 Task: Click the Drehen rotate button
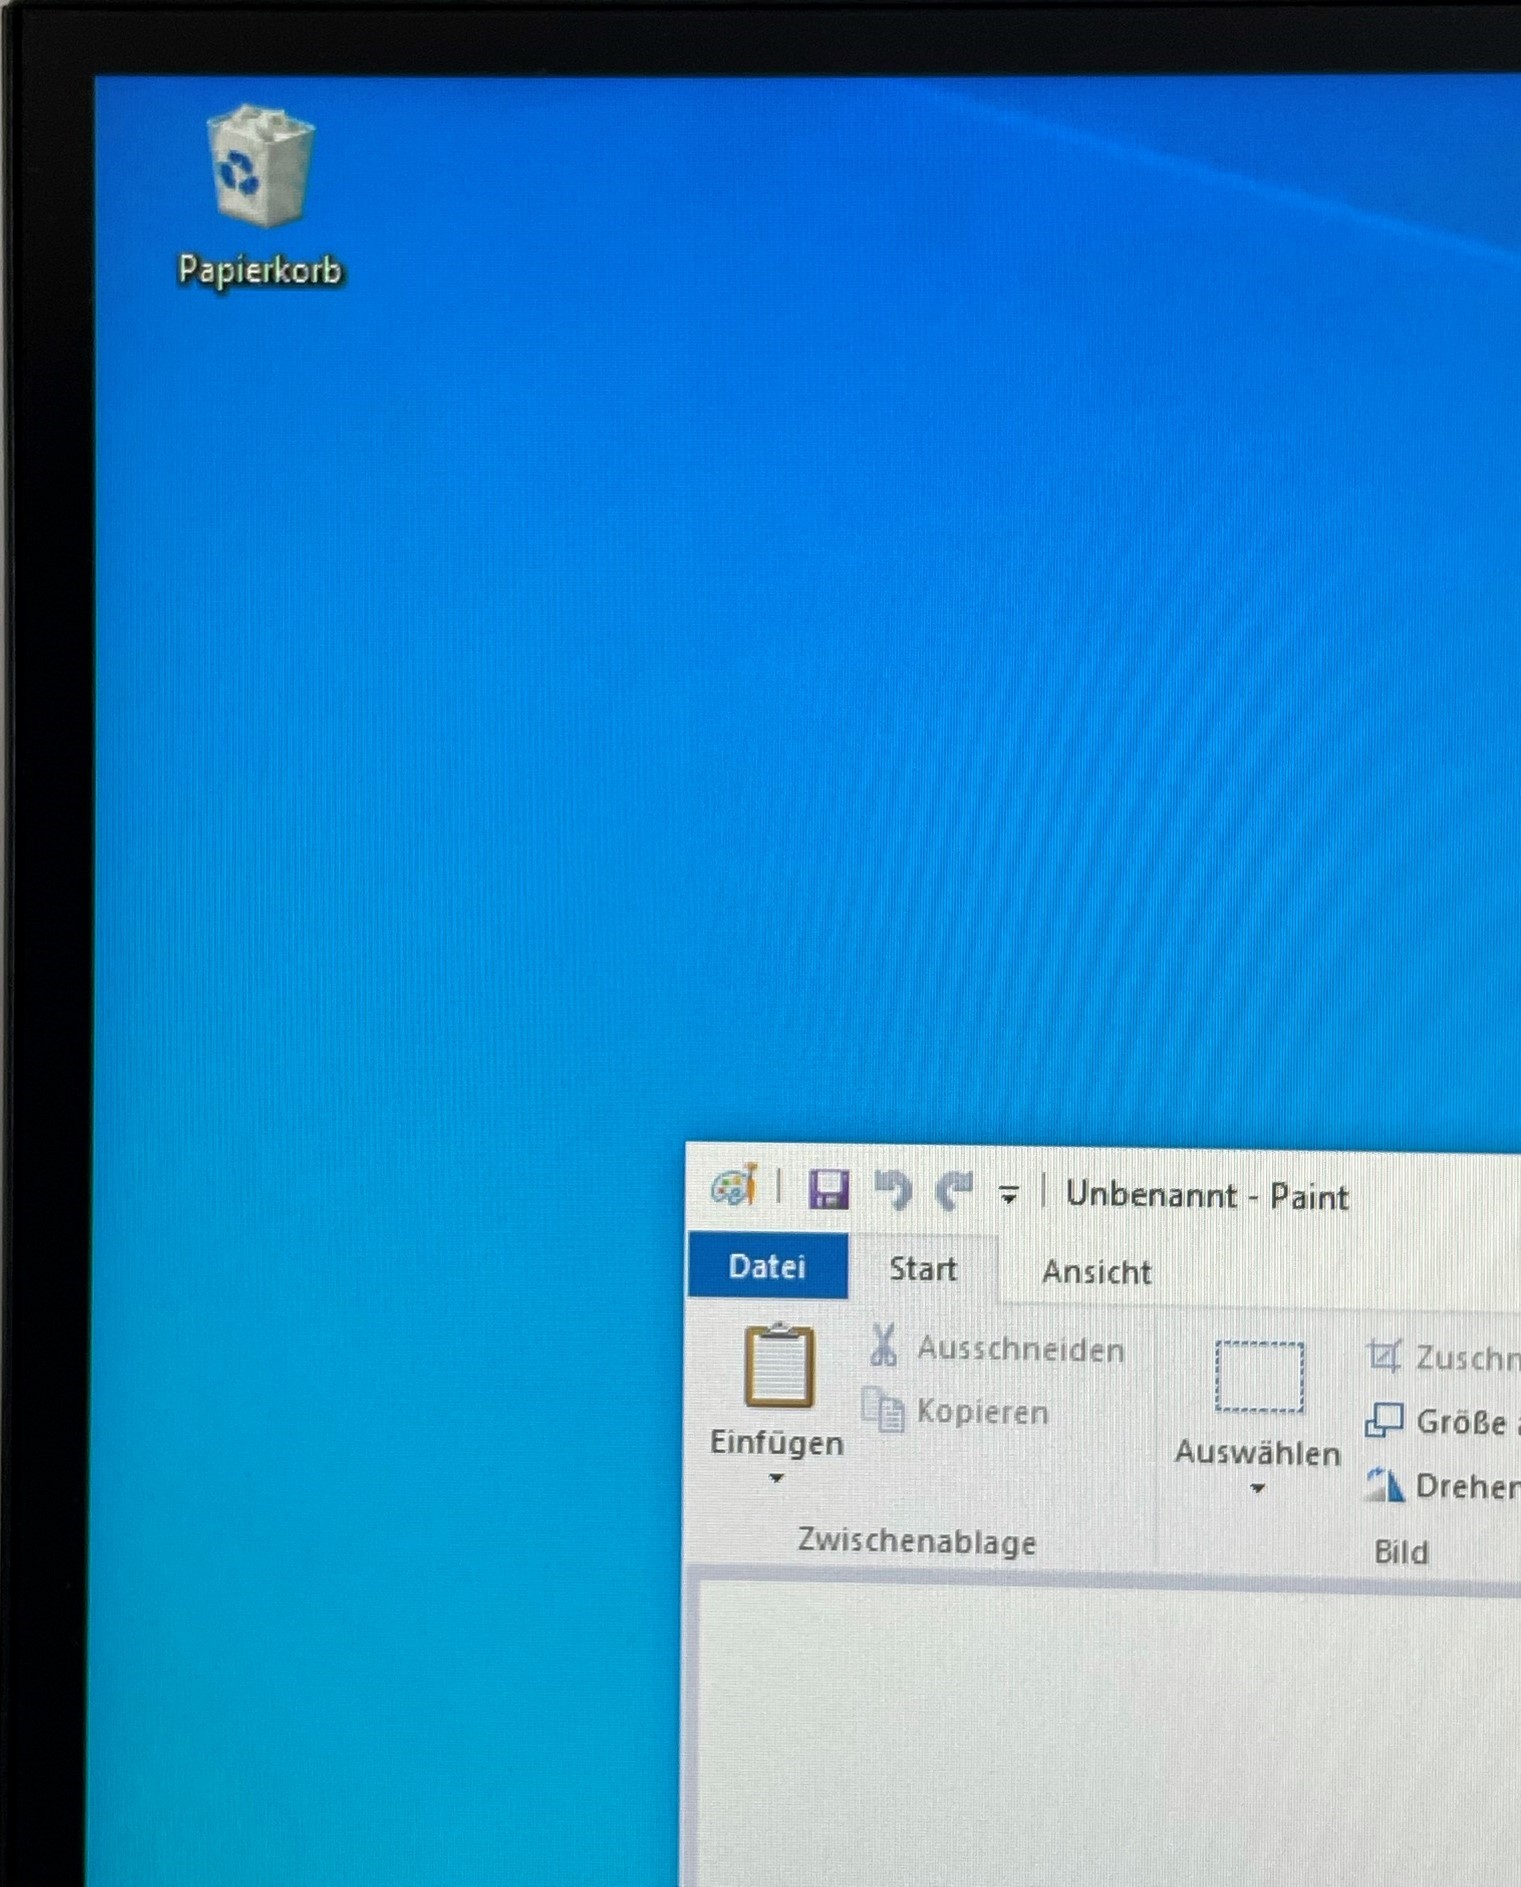(1442, 1486)
